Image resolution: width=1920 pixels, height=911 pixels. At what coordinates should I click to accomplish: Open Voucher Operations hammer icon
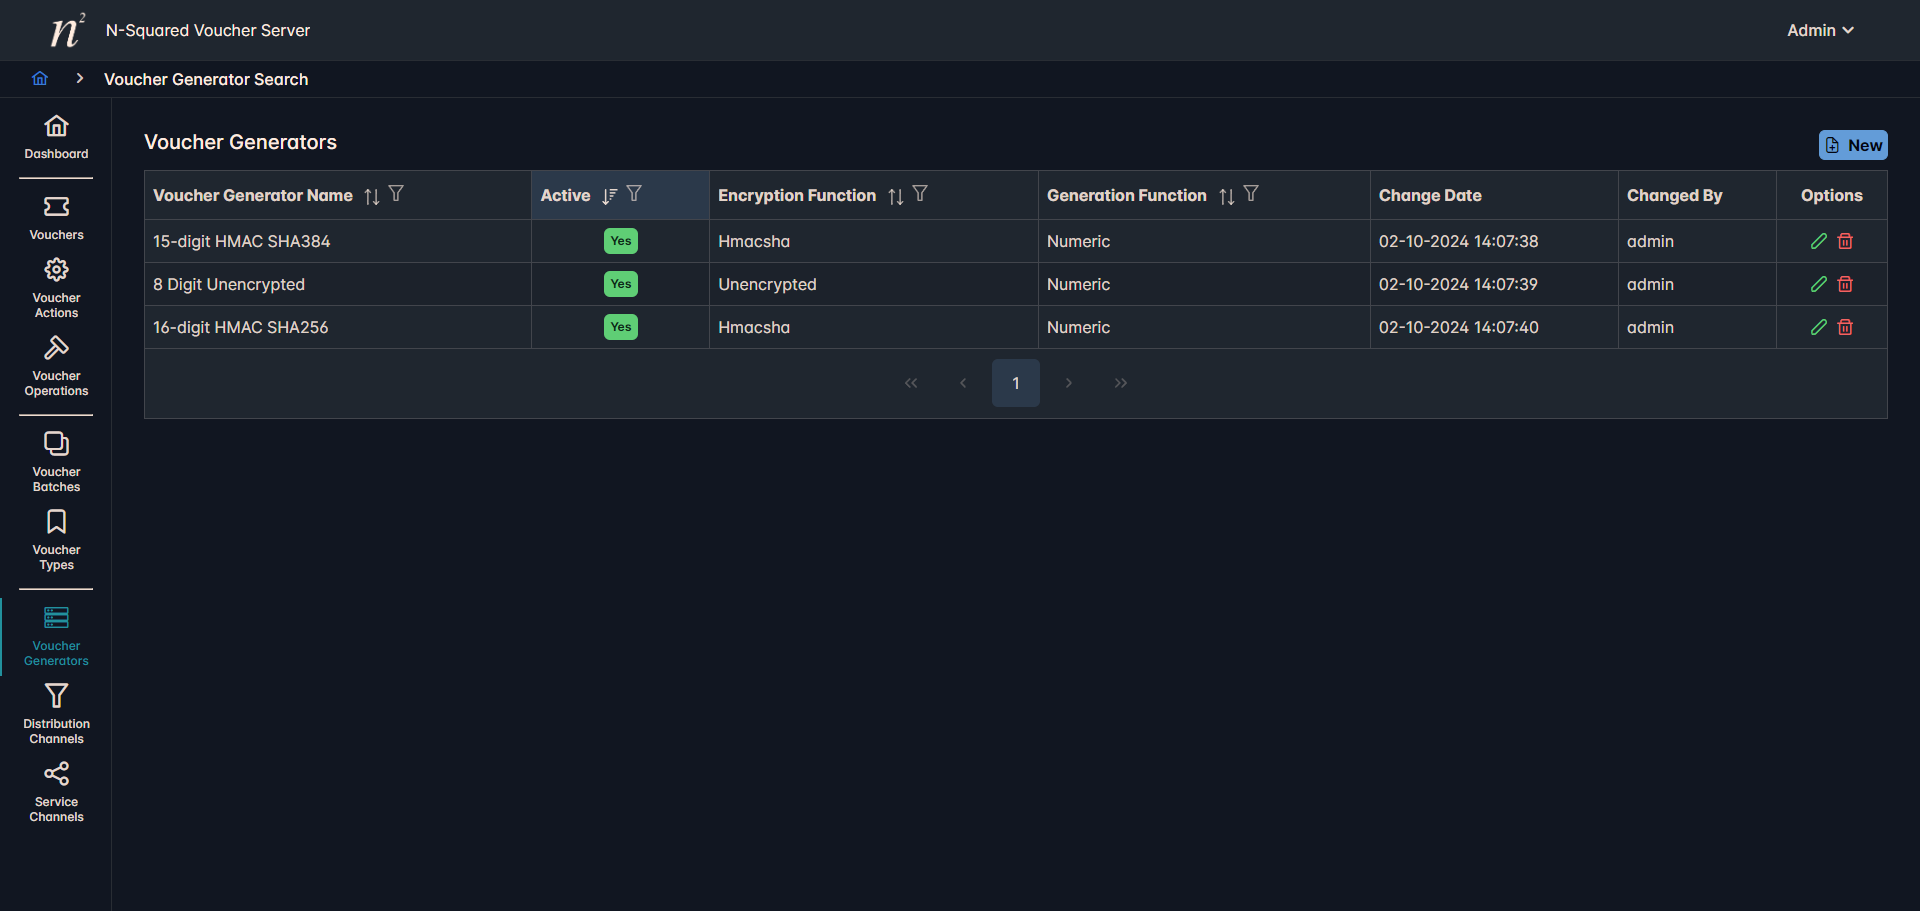click(x=56, y=349)
